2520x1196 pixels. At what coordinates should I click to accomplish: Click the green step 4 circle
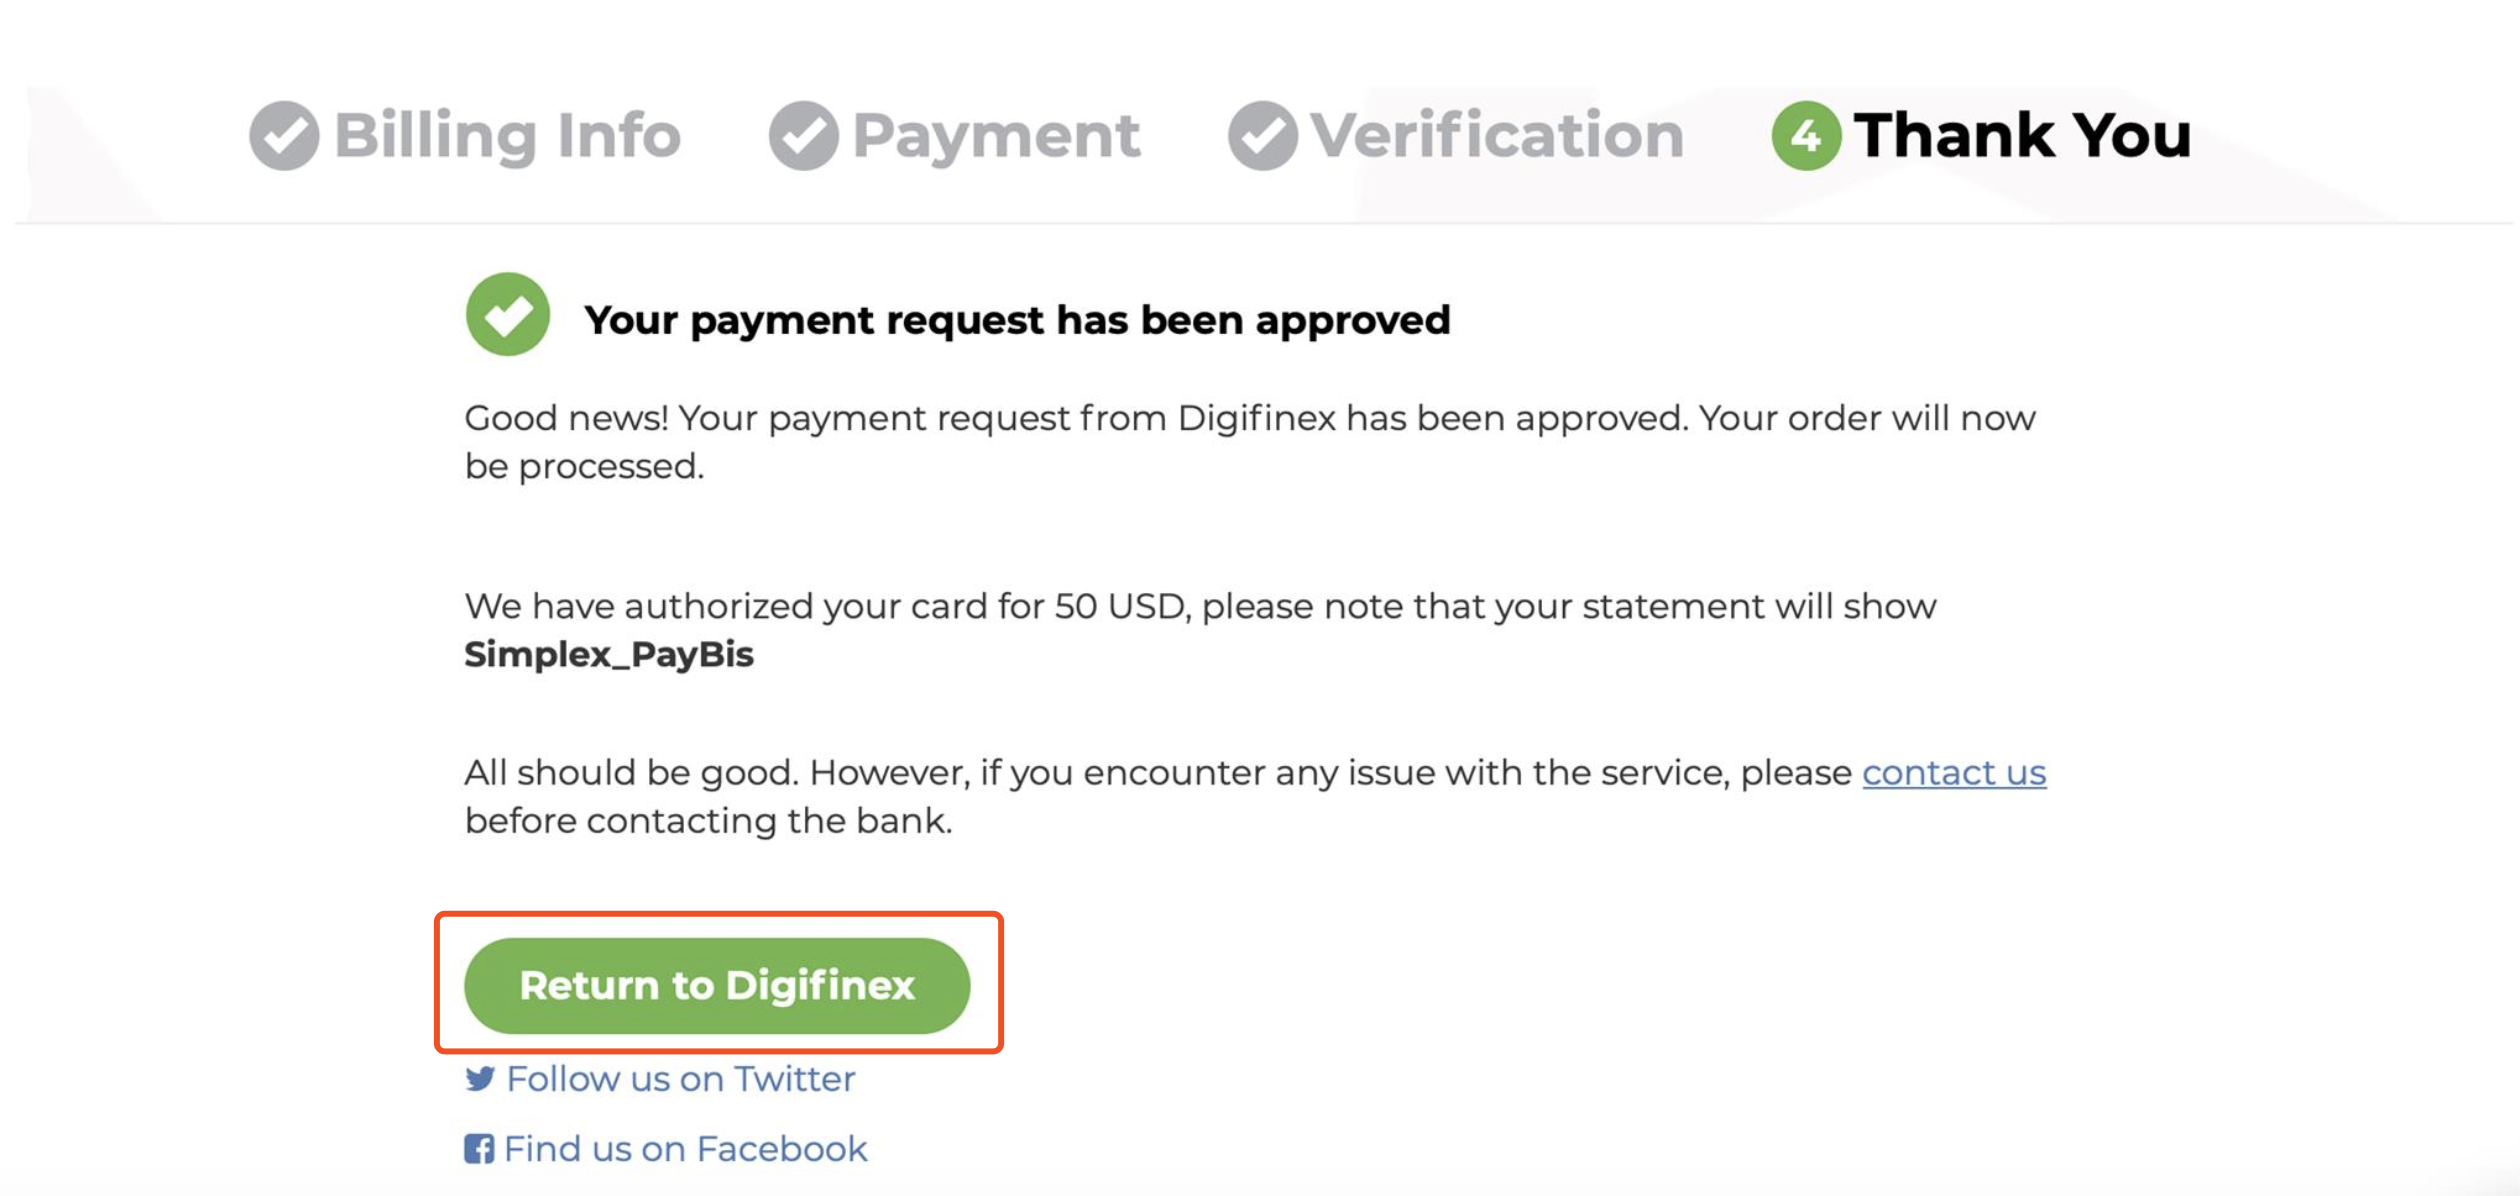coord(1806,135)
